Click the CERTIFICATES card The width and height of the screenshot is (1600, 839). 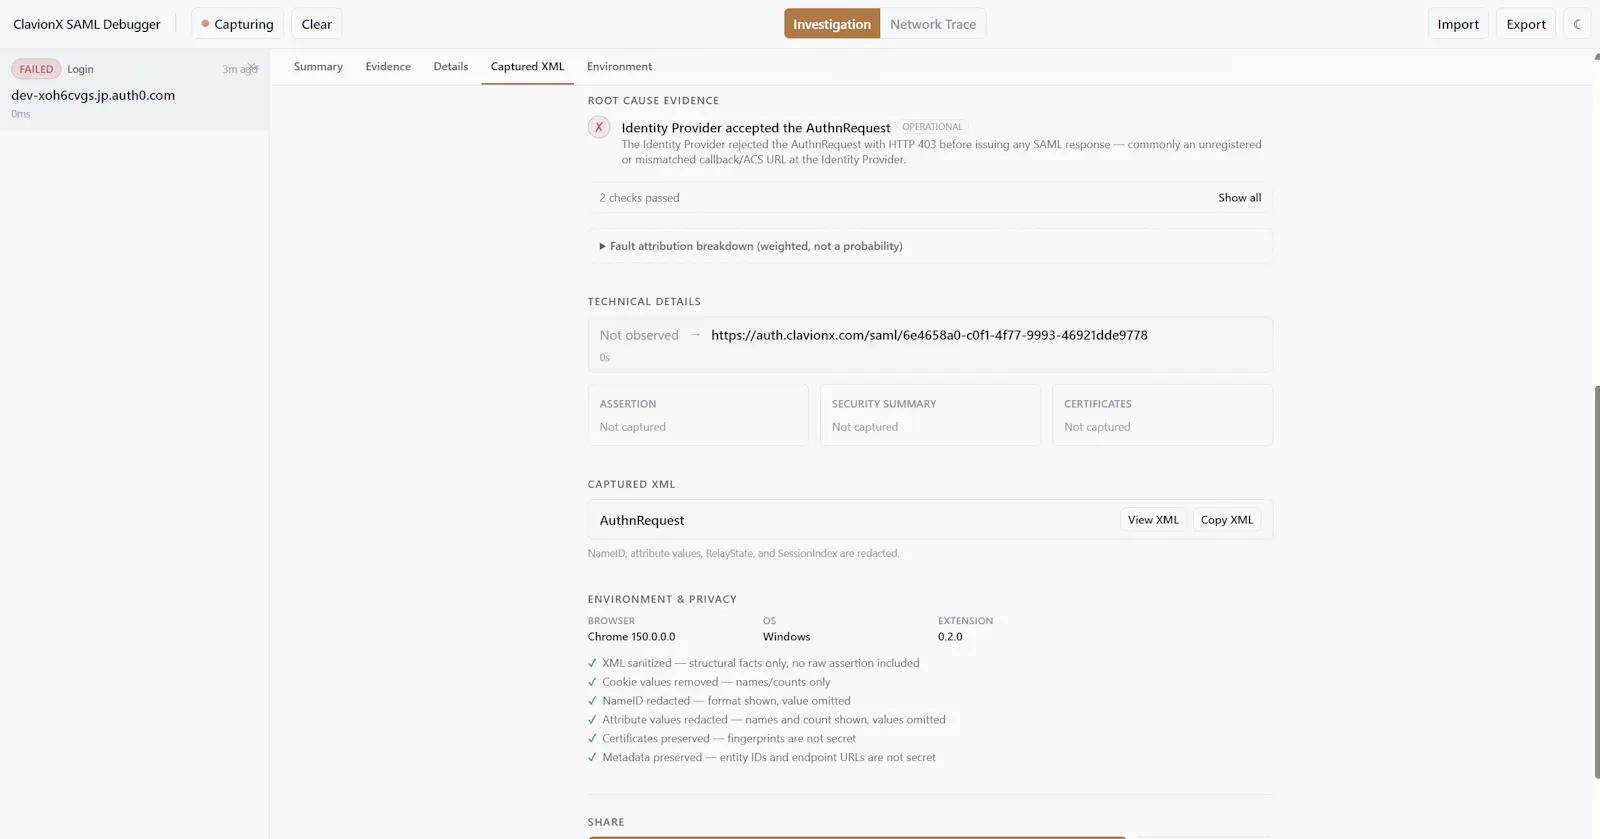(x=1162, y=415)
